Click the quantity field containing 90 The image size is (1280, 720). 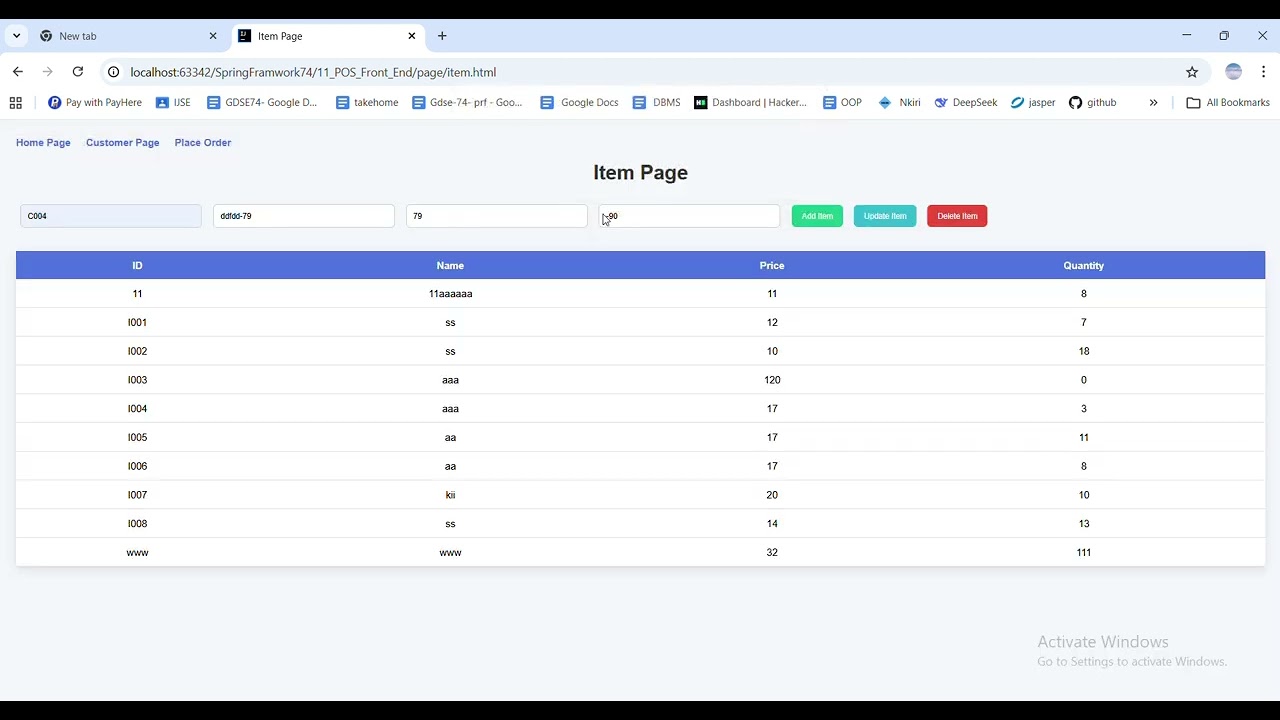click(690, 216)
